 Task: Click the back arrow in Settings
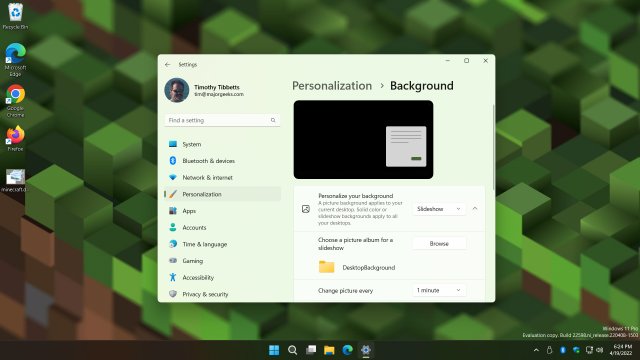(167, 64)
